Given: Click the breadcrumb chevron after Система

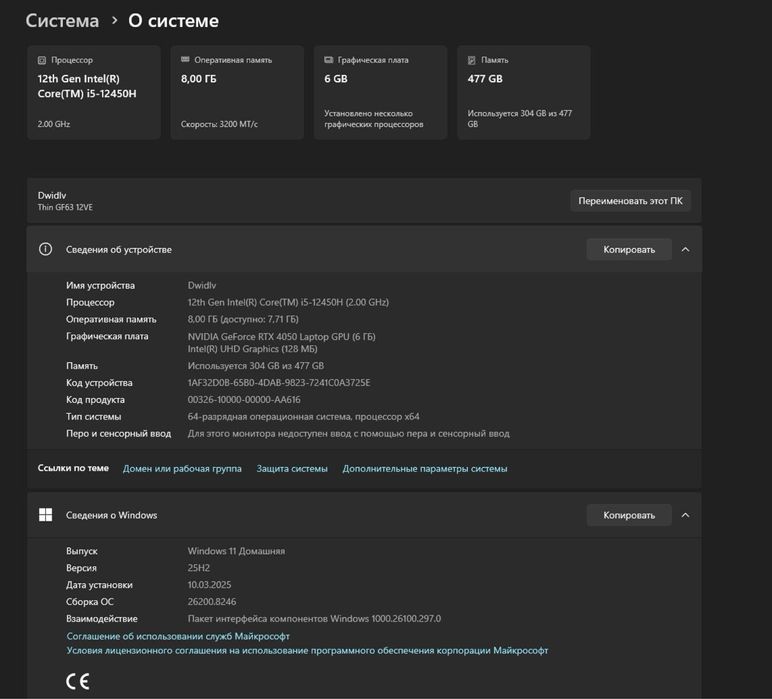Looking at the screenshot, I should pyautogui.click(x=114, y=21).
